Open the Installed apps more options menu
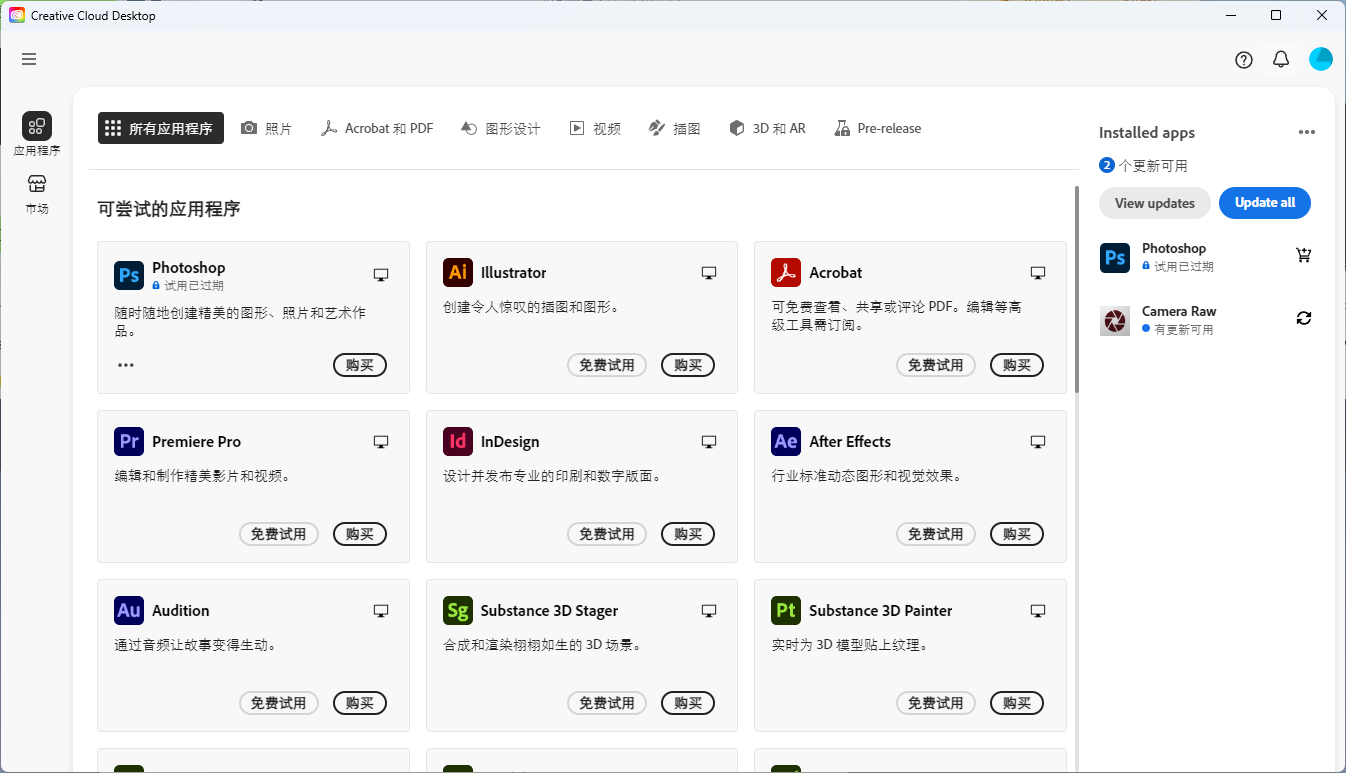Viewport: 1346px width, 773px height. 1306,132
